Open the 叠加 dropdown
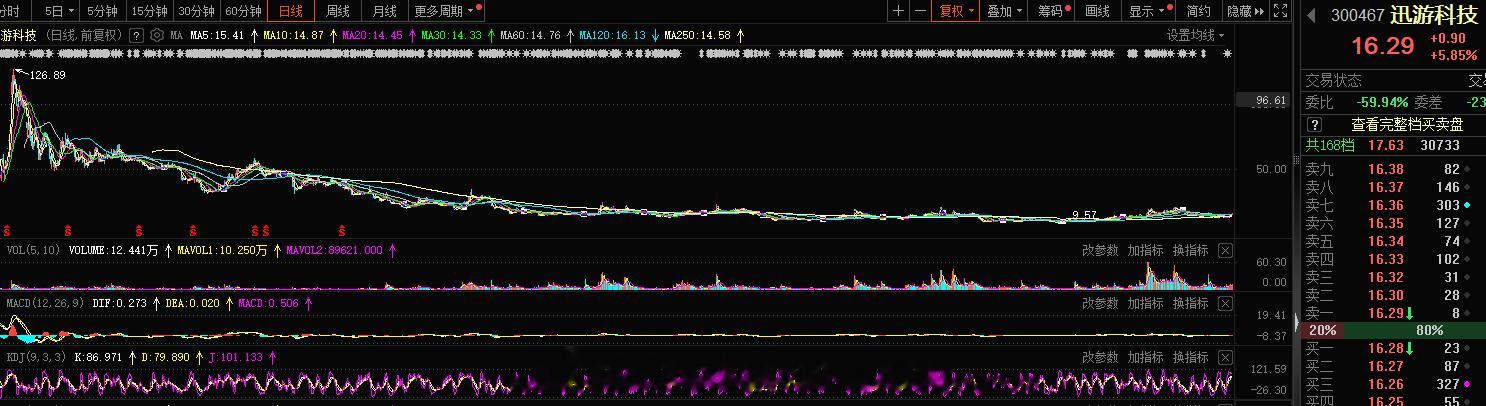Screen dimensions: 1486x406 coord(1005,11)
